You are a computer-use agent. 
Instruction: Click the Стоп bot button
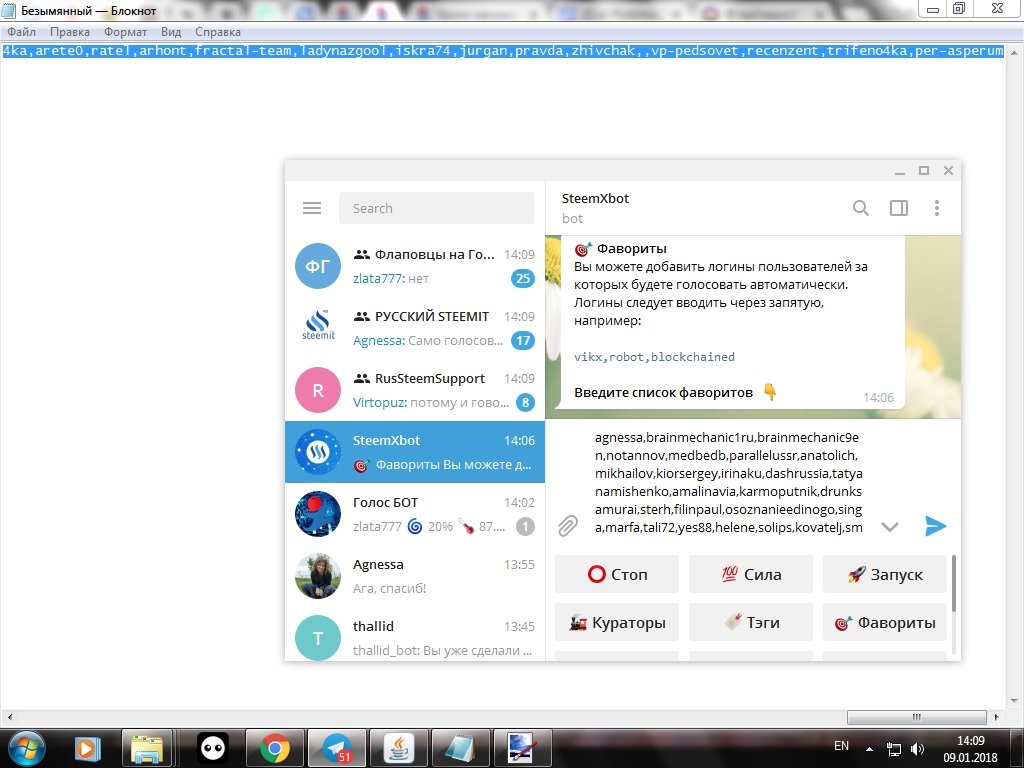(616, 574)
